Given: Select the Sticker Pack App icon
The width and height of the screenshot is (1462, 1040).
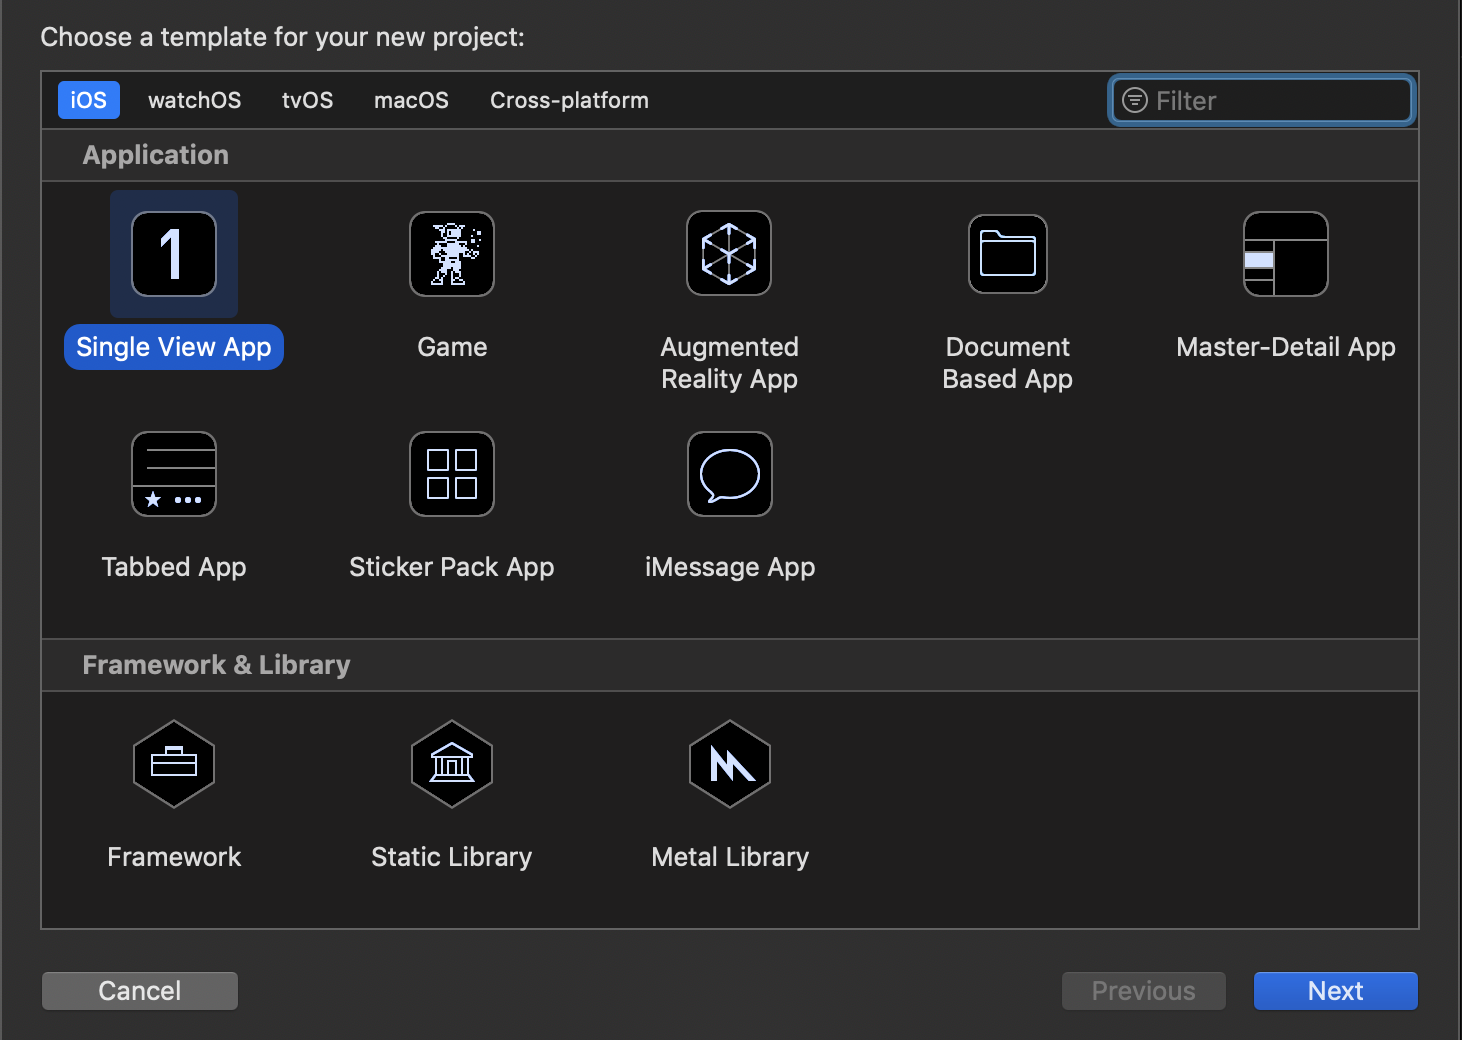Looking at the screenshot, I should (x=452, y=474).
